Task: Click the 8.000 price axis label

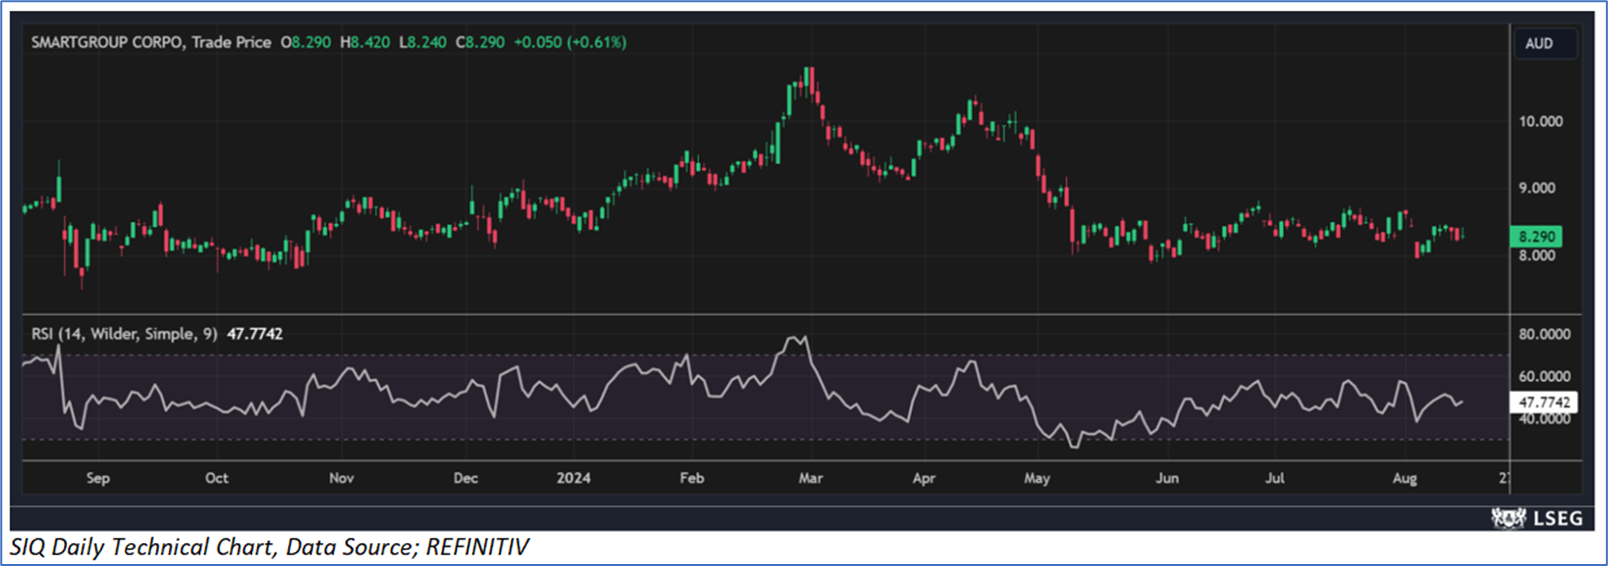Action: [x=1537, y=256]
